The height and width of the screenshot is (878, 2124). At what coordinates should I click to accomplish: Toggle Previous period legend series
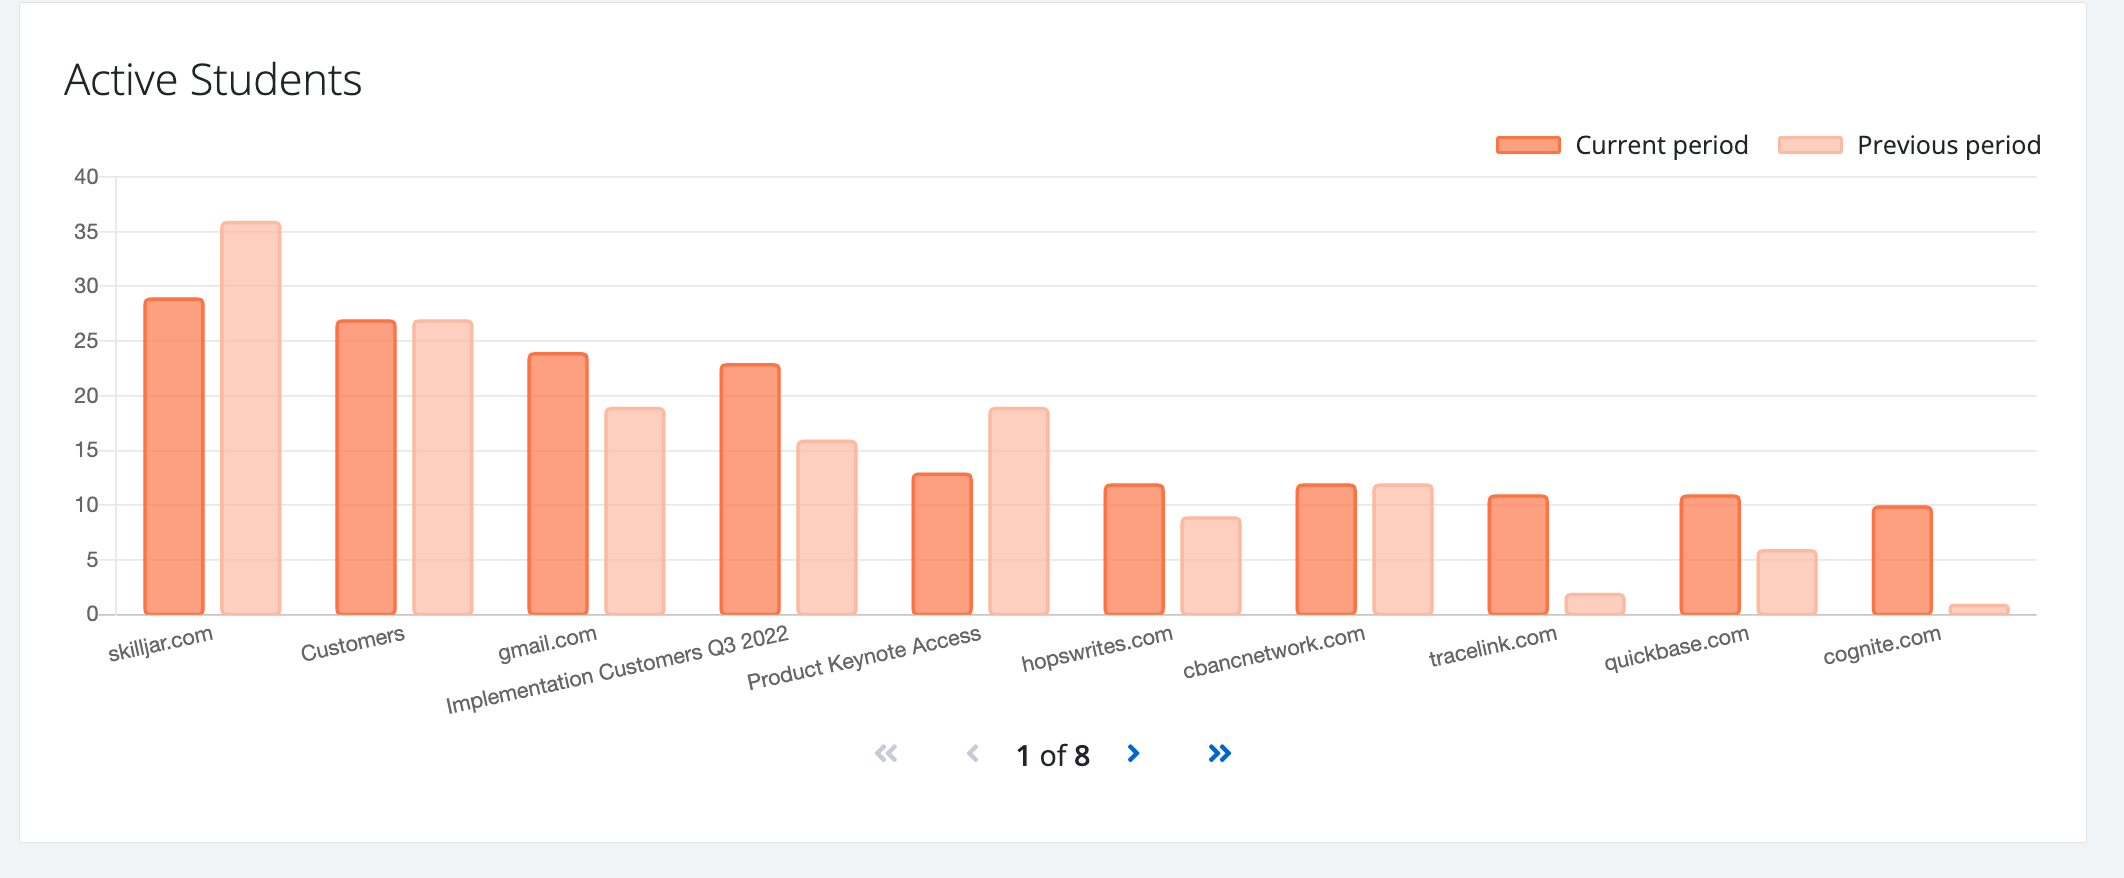click(1948, 145)
